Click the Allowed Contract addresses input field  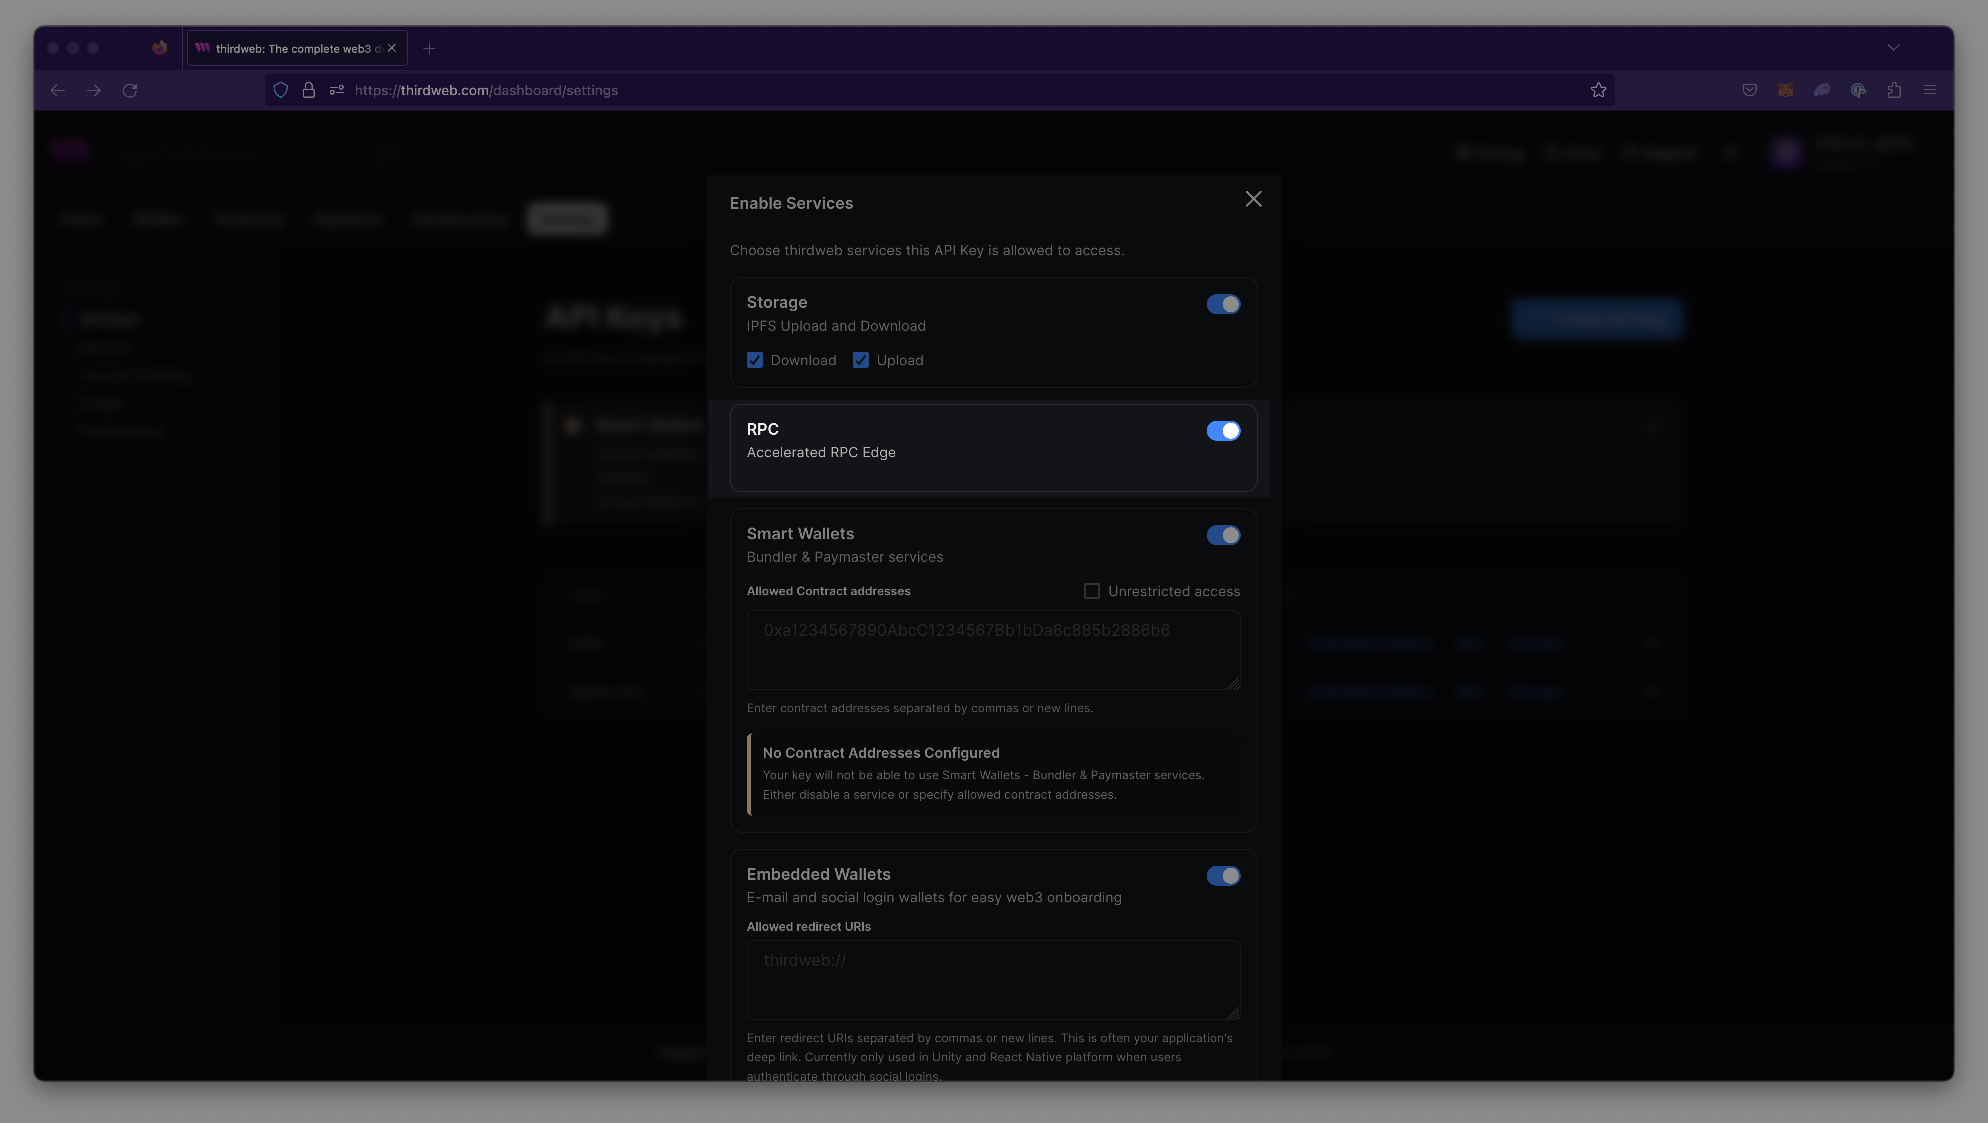pyautogui.click(x=992, y=650)
